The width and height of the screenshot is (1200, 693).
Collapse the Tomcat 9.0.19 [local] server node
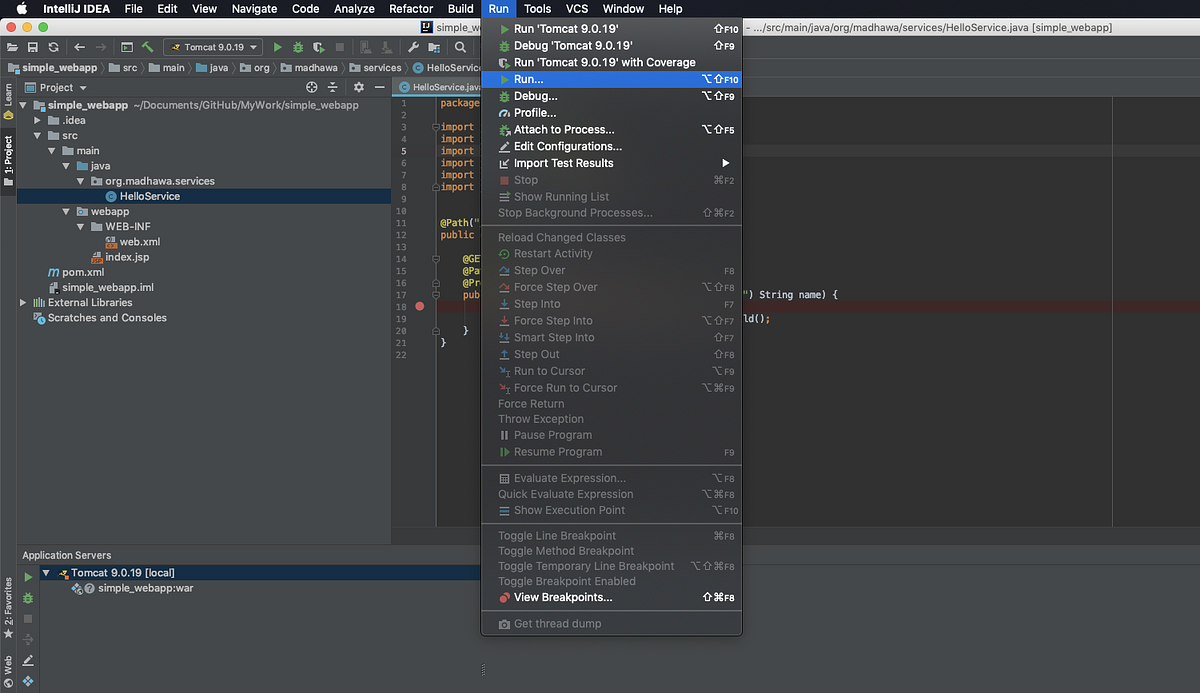coord(46,572)
